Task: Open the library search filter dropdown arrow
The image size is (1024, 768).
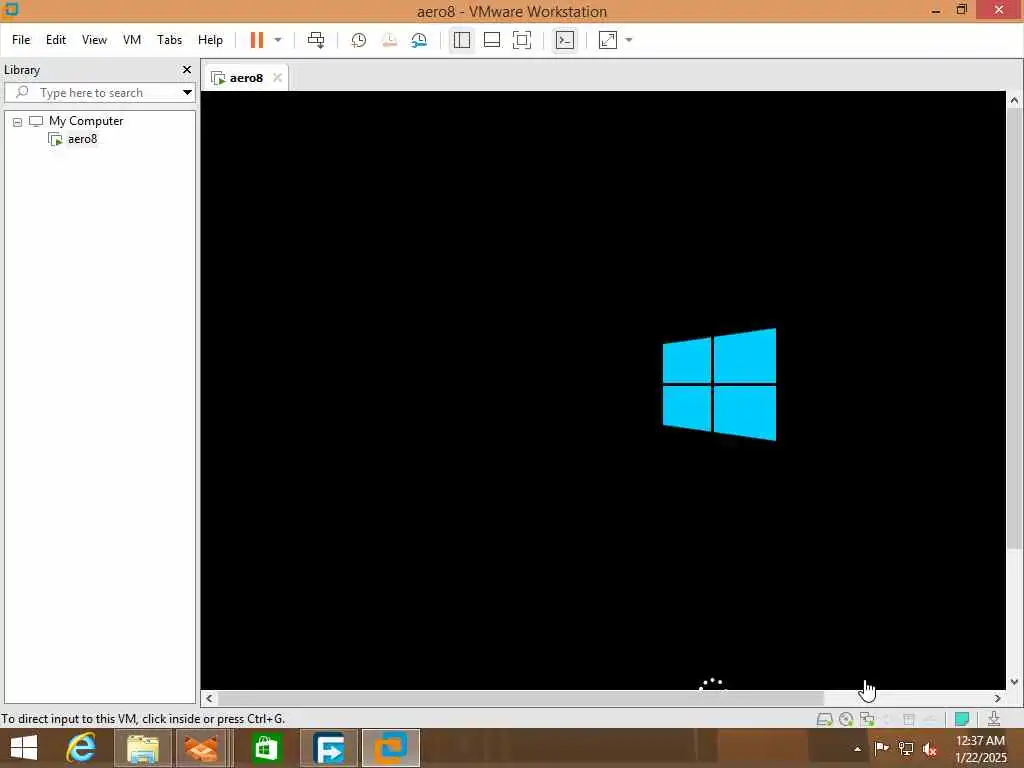Action: (187, 92)
